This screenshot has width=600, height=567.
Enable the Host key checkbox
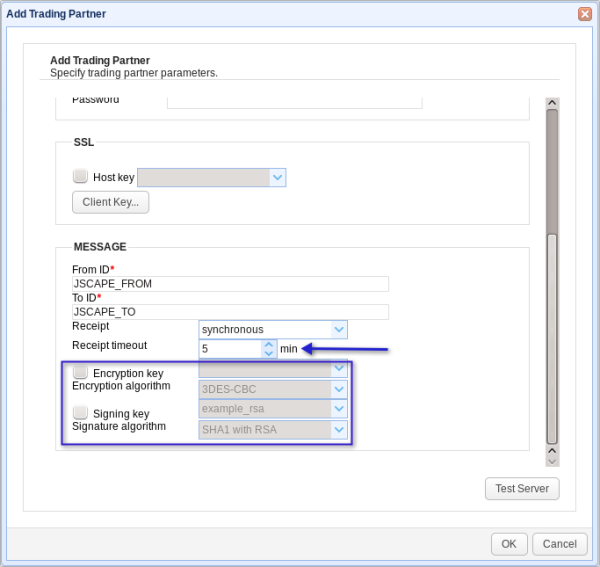[81, 176]
